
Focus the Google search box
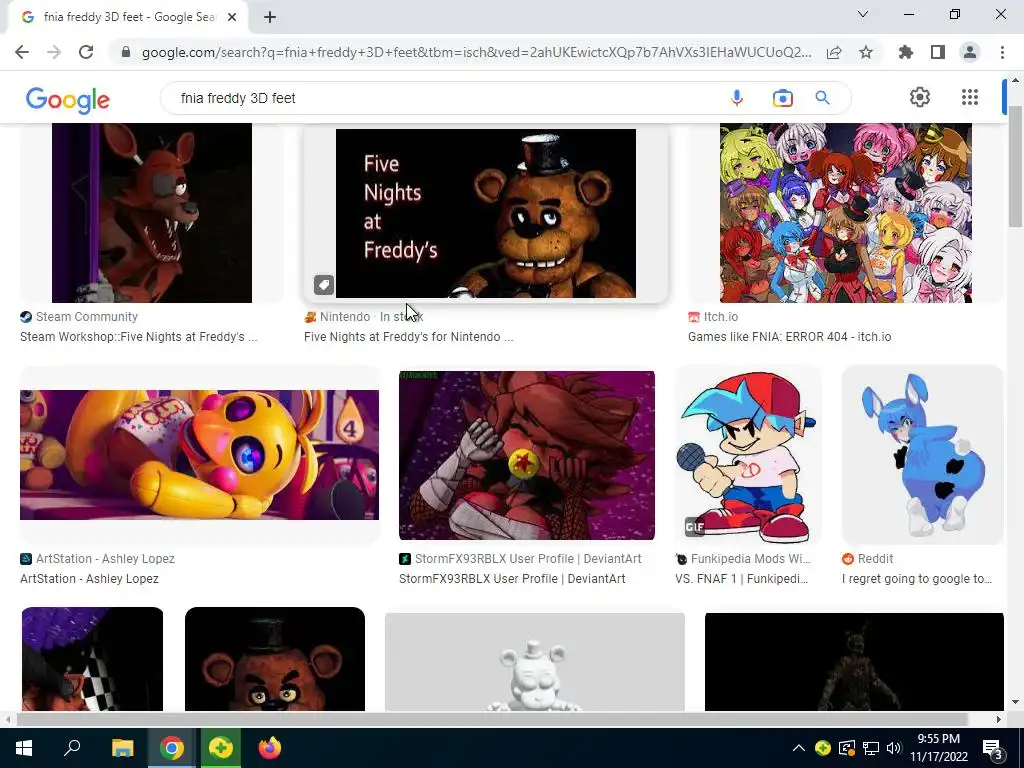pos(444,98)
